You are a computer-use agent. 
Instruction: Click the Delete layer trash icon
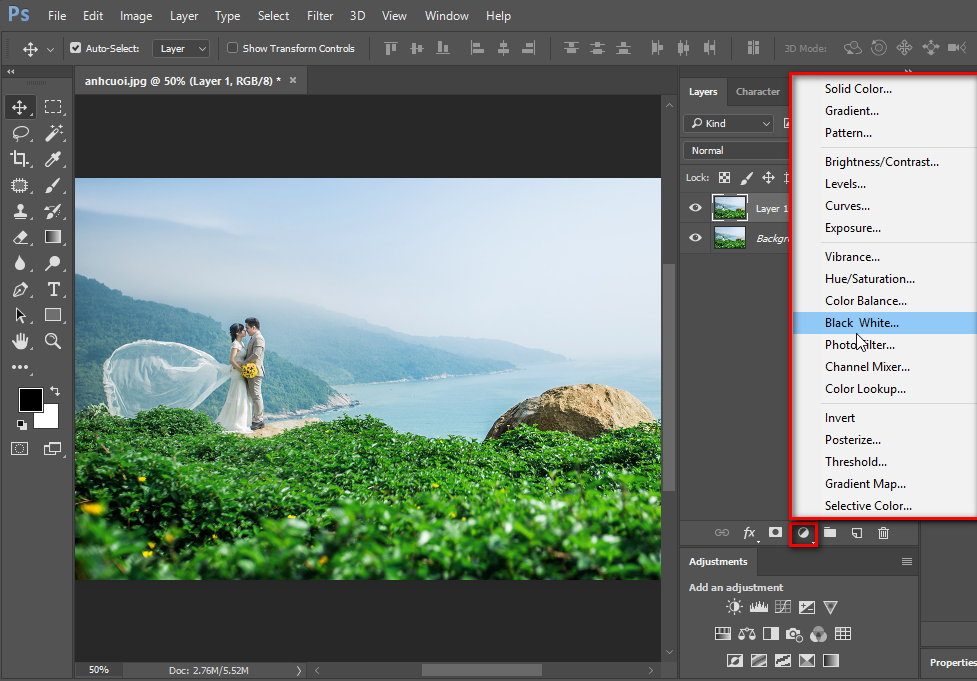884,533
